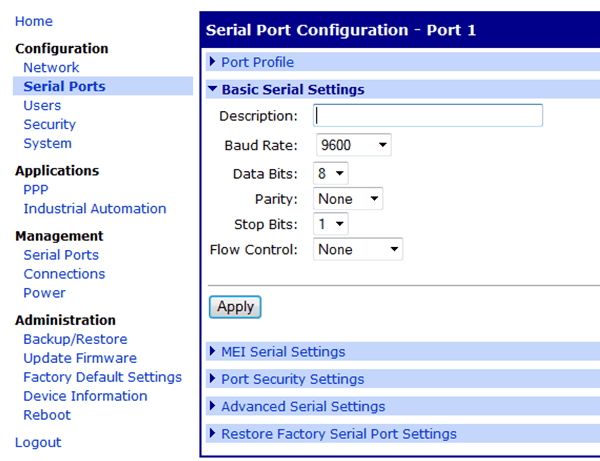Open Industrial Automation application page
The height and width of the screenshot is (461, 600).
point(95,208)
